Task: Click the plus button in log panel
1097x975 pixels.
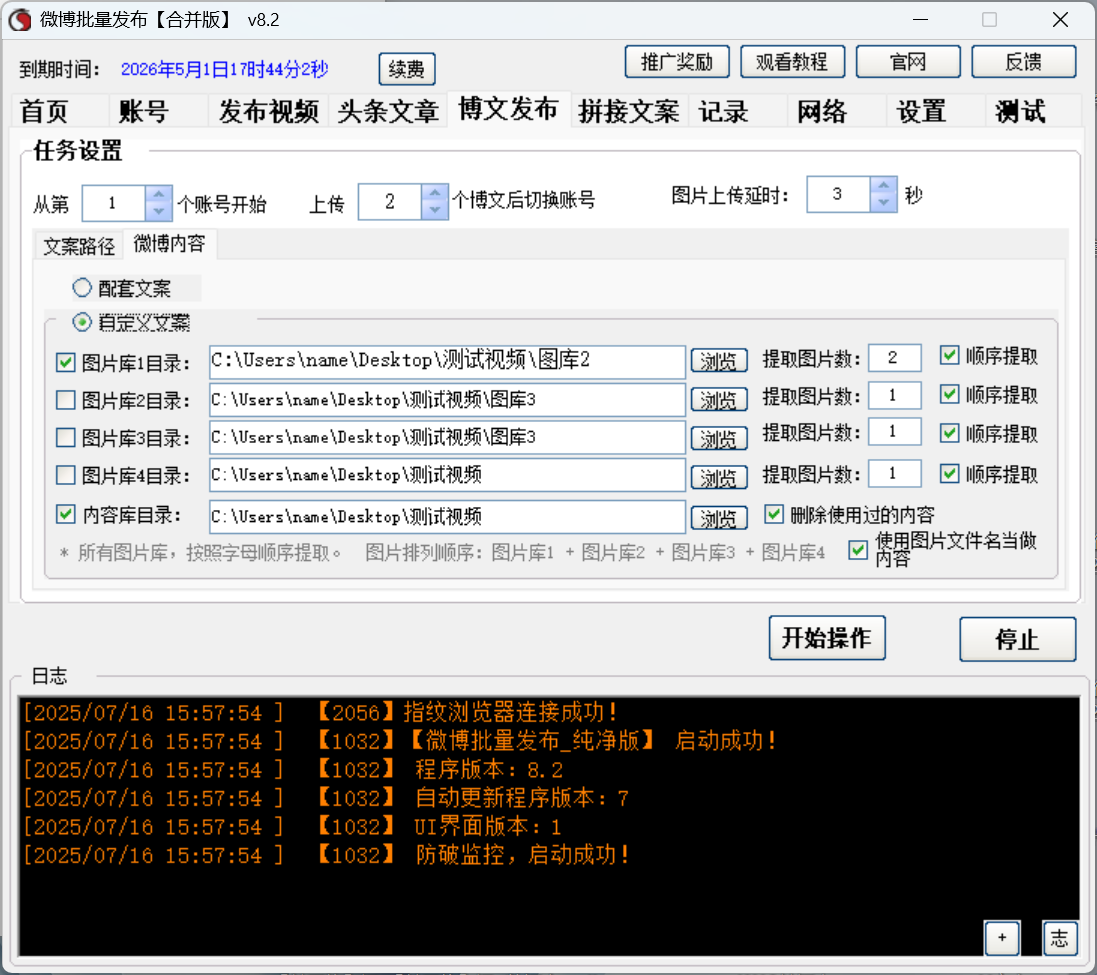Action: click(x=1002, y=938)
